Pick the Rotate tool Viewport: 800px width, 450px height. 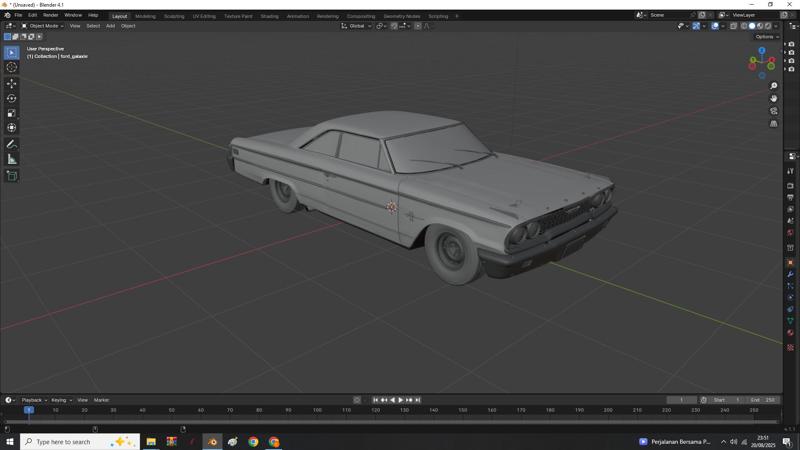click(x=11, y=98)
